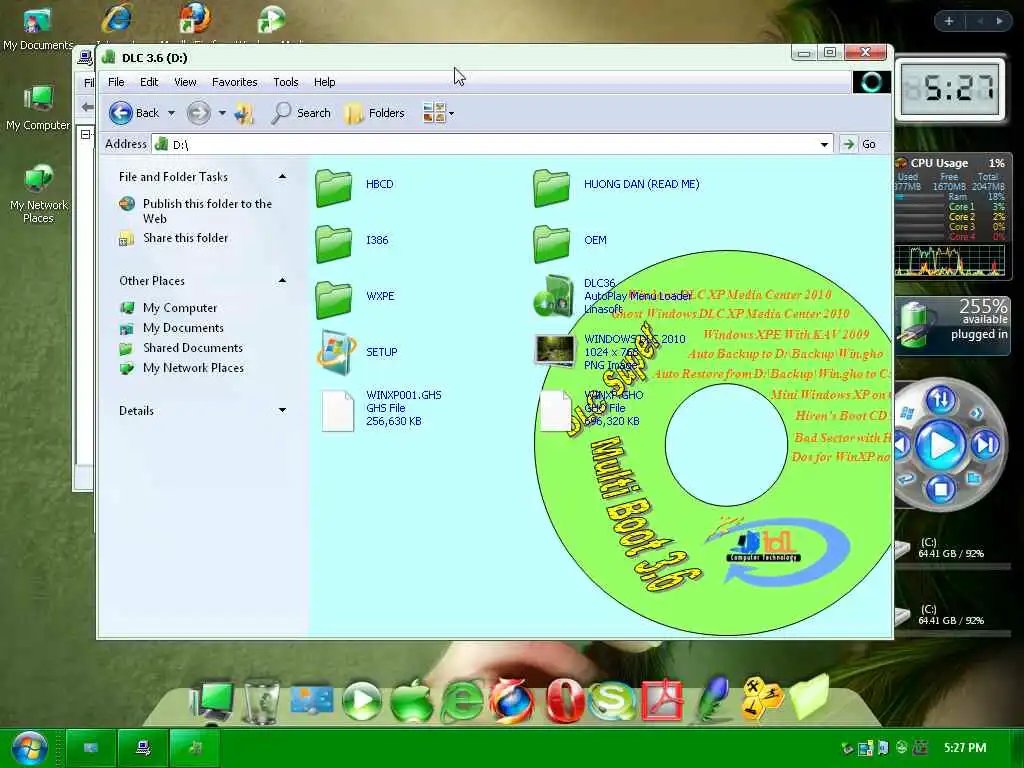Select the WINXP001.GHS file
This screenshot has width=1024, height=768.
click(x=338, y=411)
